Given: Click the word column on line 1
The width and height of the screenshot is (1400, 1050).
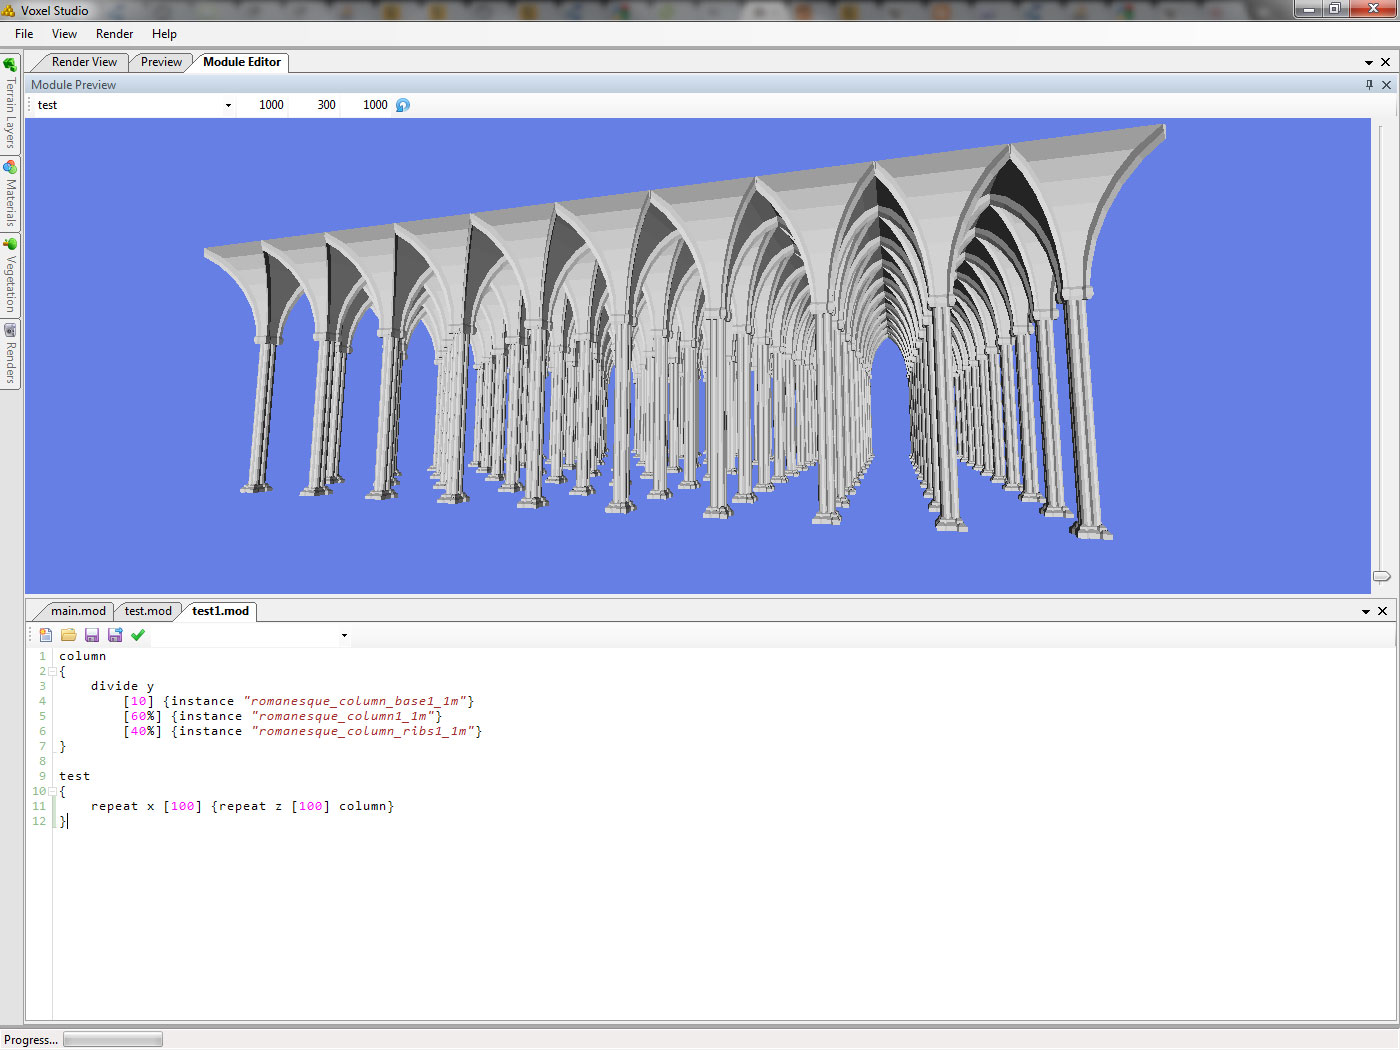Looking at the screenshot, I should pos(82,656).
